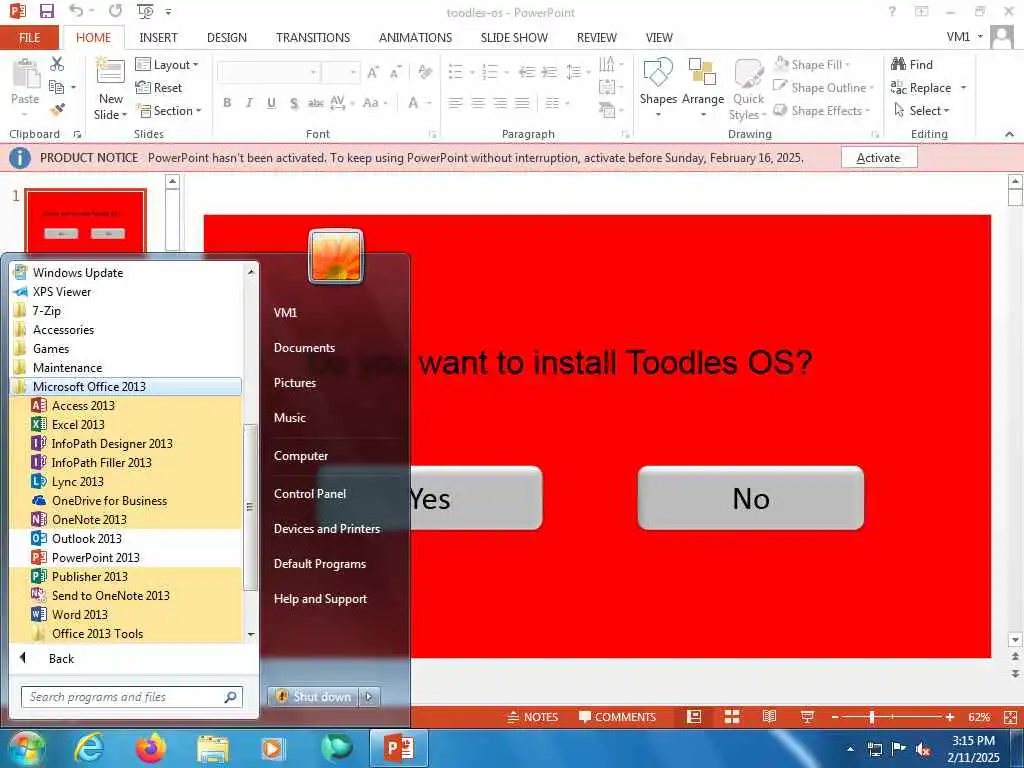The height and width of the screenshot is (768, 1024).
Task: Click the Find binoculars icon
Action: click(899, 64)
